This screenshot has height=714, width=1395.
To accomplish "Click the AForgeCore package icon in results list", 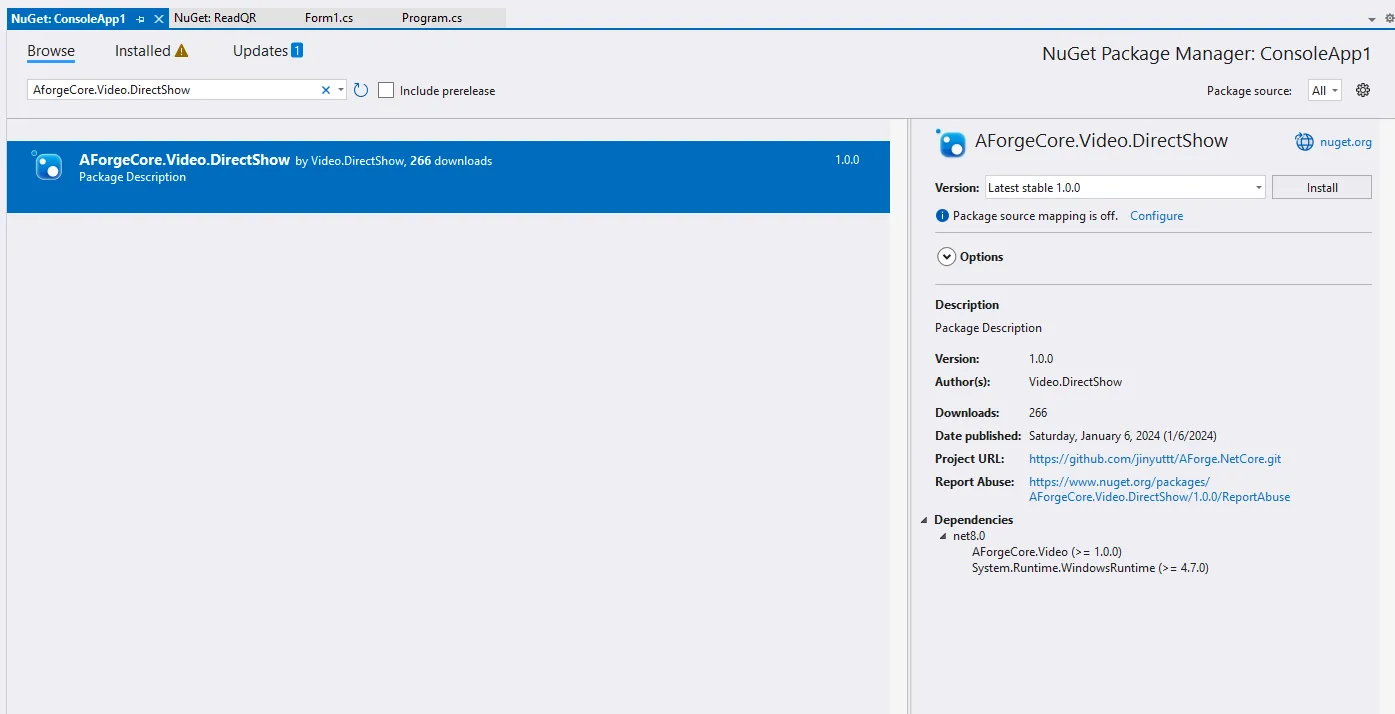I will tap(48, 166).
